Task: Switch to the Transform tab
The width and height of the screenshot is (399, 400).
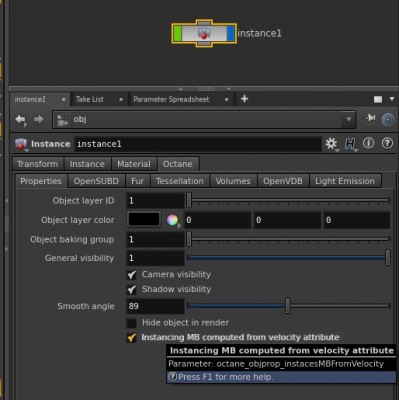Action: pos(38,164)
